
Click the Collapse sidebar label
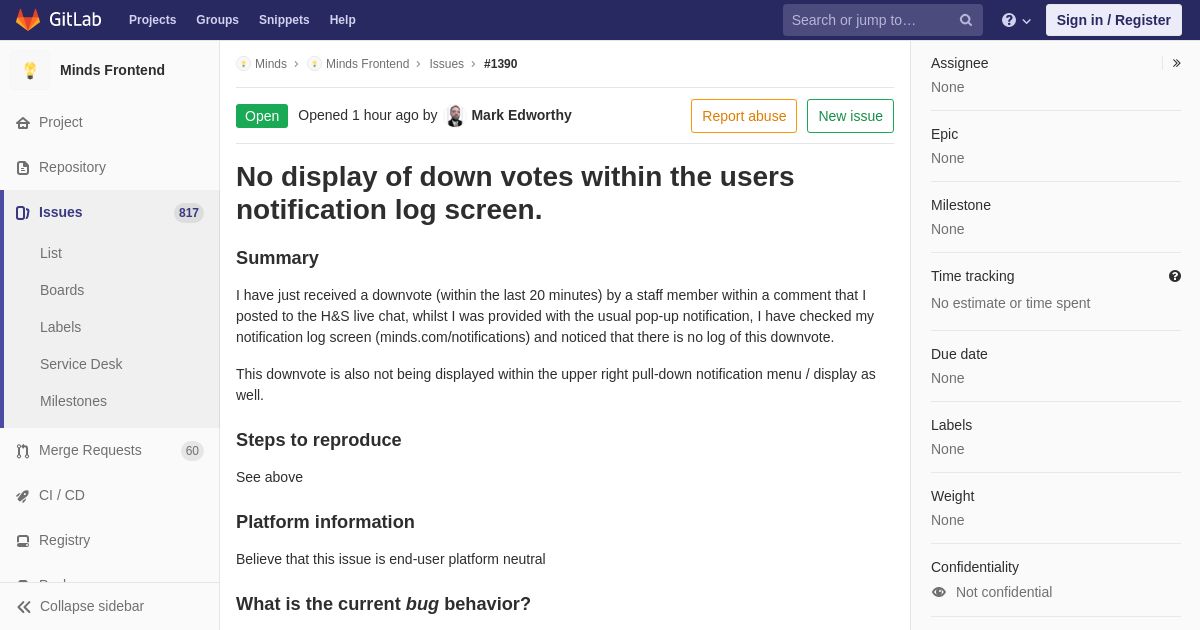tap(92, 606)
